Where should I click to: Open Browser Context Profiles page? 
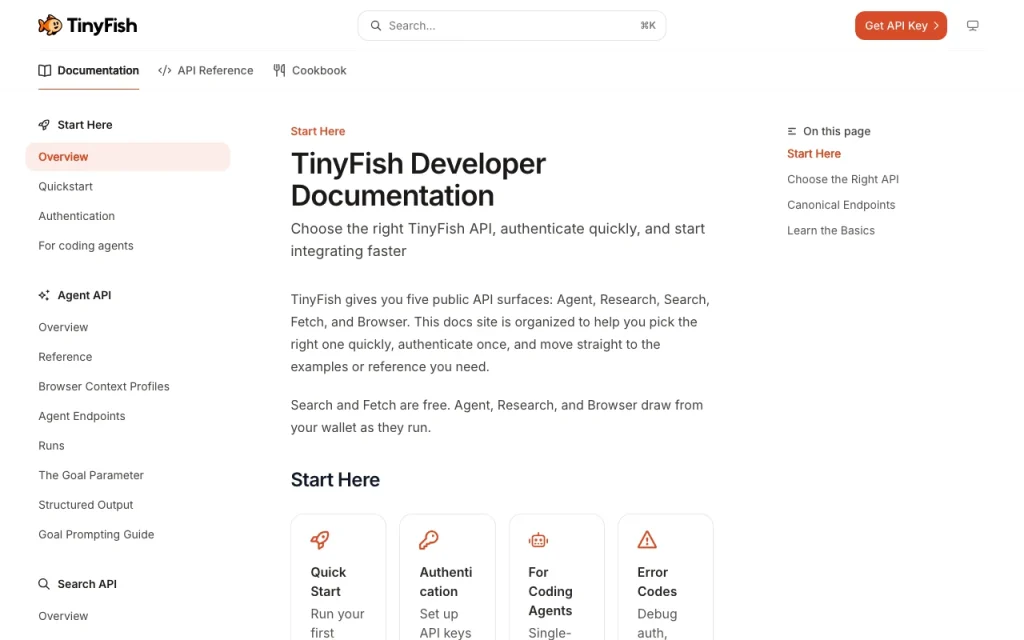click(104, 387)
